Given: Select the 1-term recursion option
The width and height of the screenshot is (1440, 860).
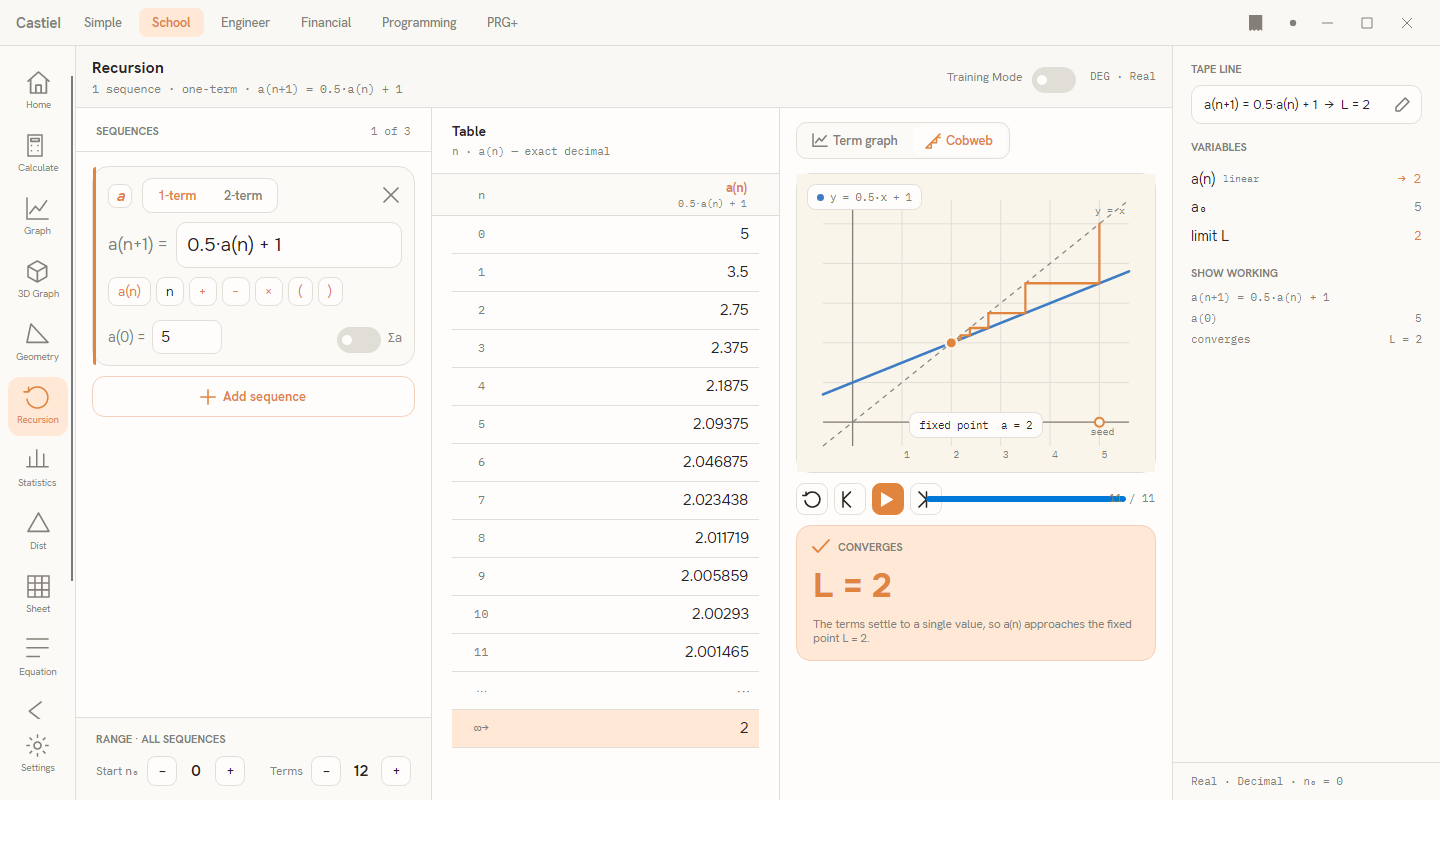Looking at the screenshot, I should 177,196.
